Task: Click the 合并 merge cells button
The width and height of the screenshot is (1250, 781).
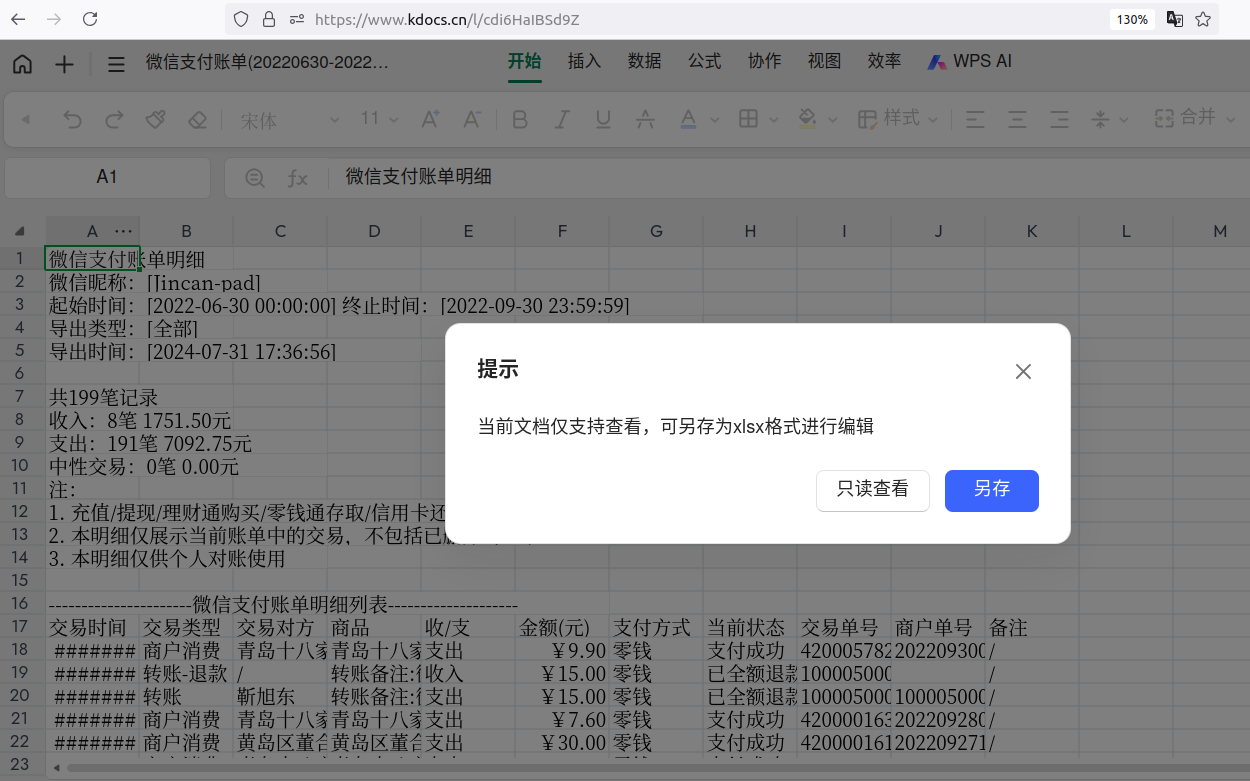Action: pyautogui.click(x=1196, y=118)
